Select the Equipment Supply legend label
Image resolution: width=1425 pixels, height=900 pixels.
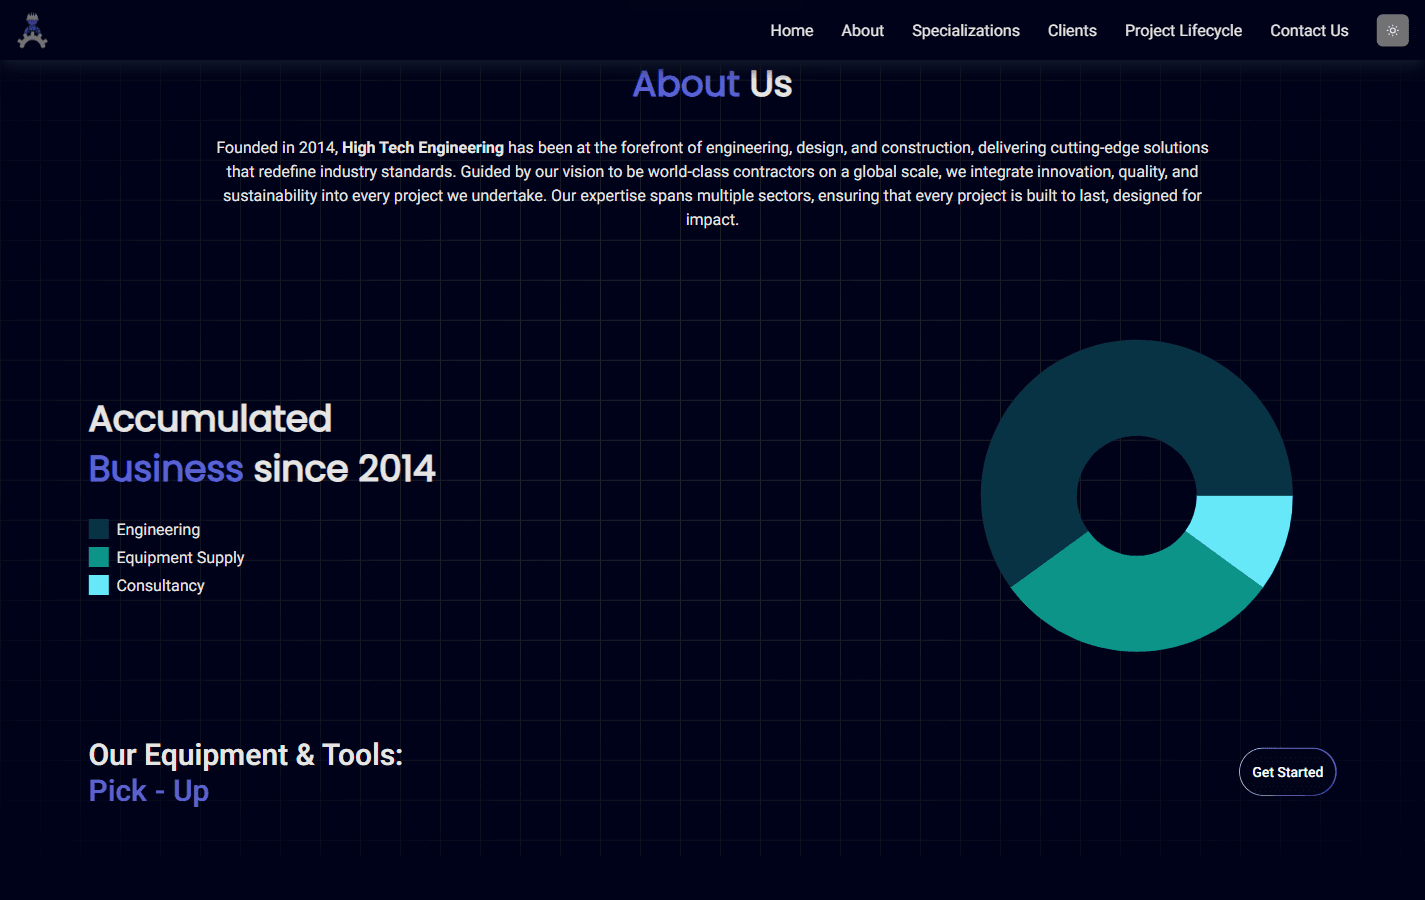(x=180, y=557)
